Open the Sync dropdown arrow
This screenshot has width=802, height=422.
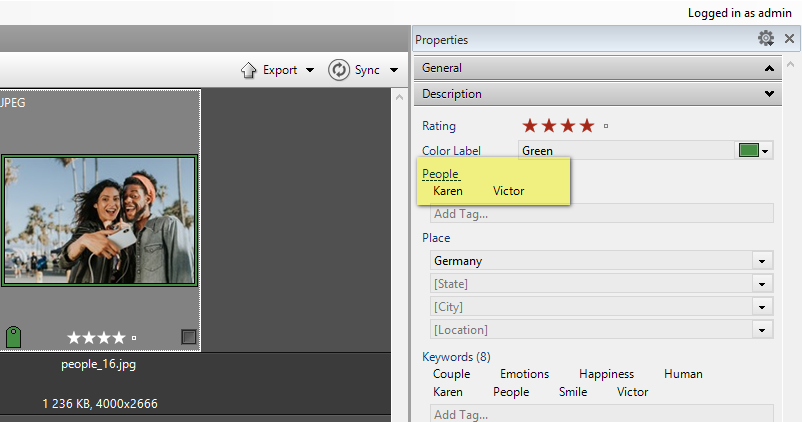394,70
